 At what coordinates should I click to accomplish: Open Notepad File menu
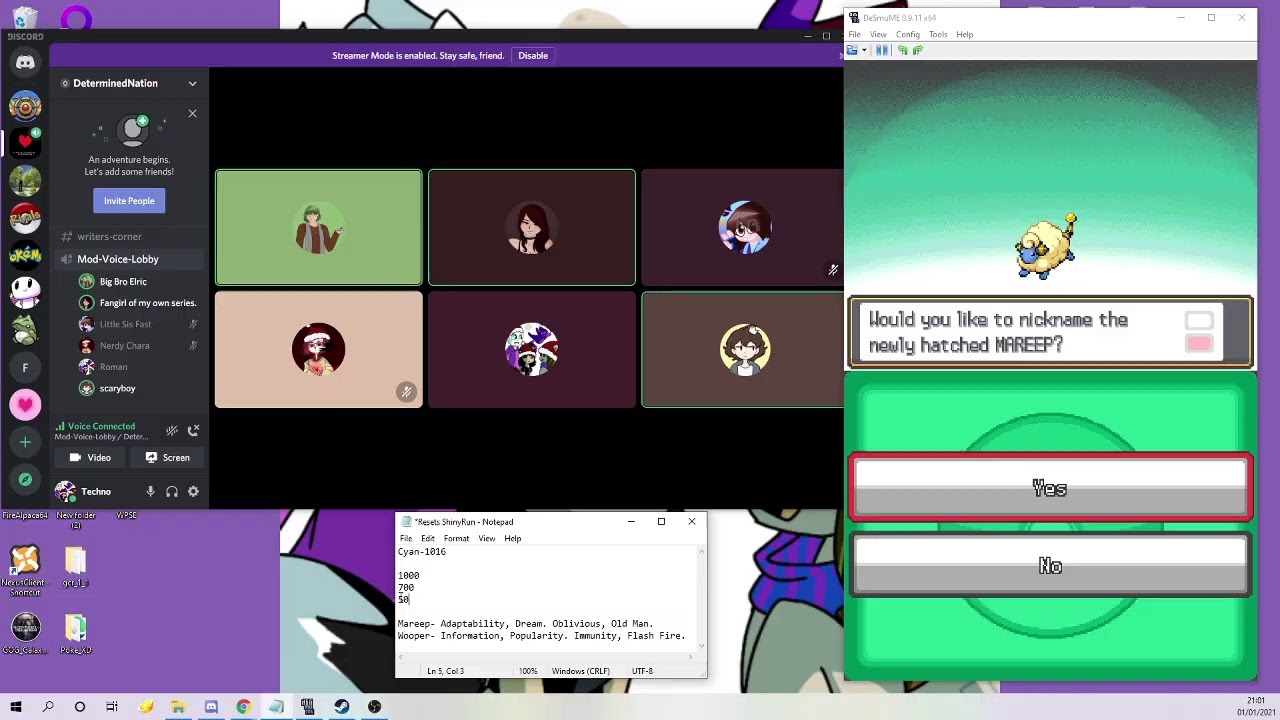[406, 538]
